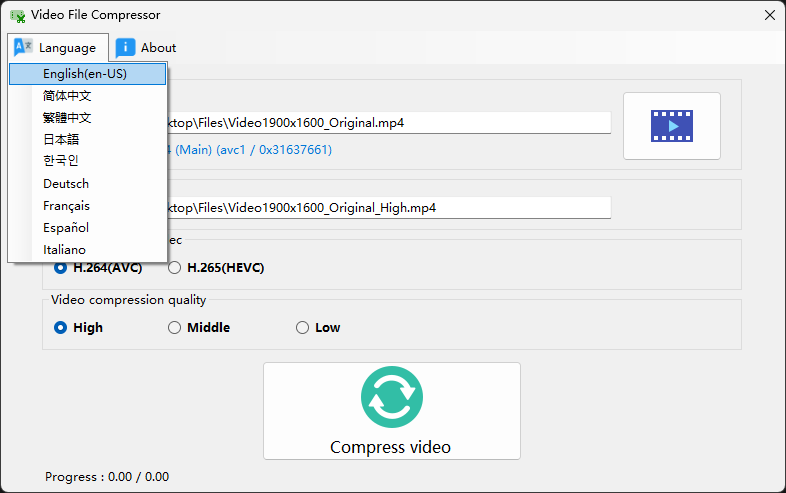786x493 pixels.
Task: Click the Video compression quality group label
Action: point(128,300)
